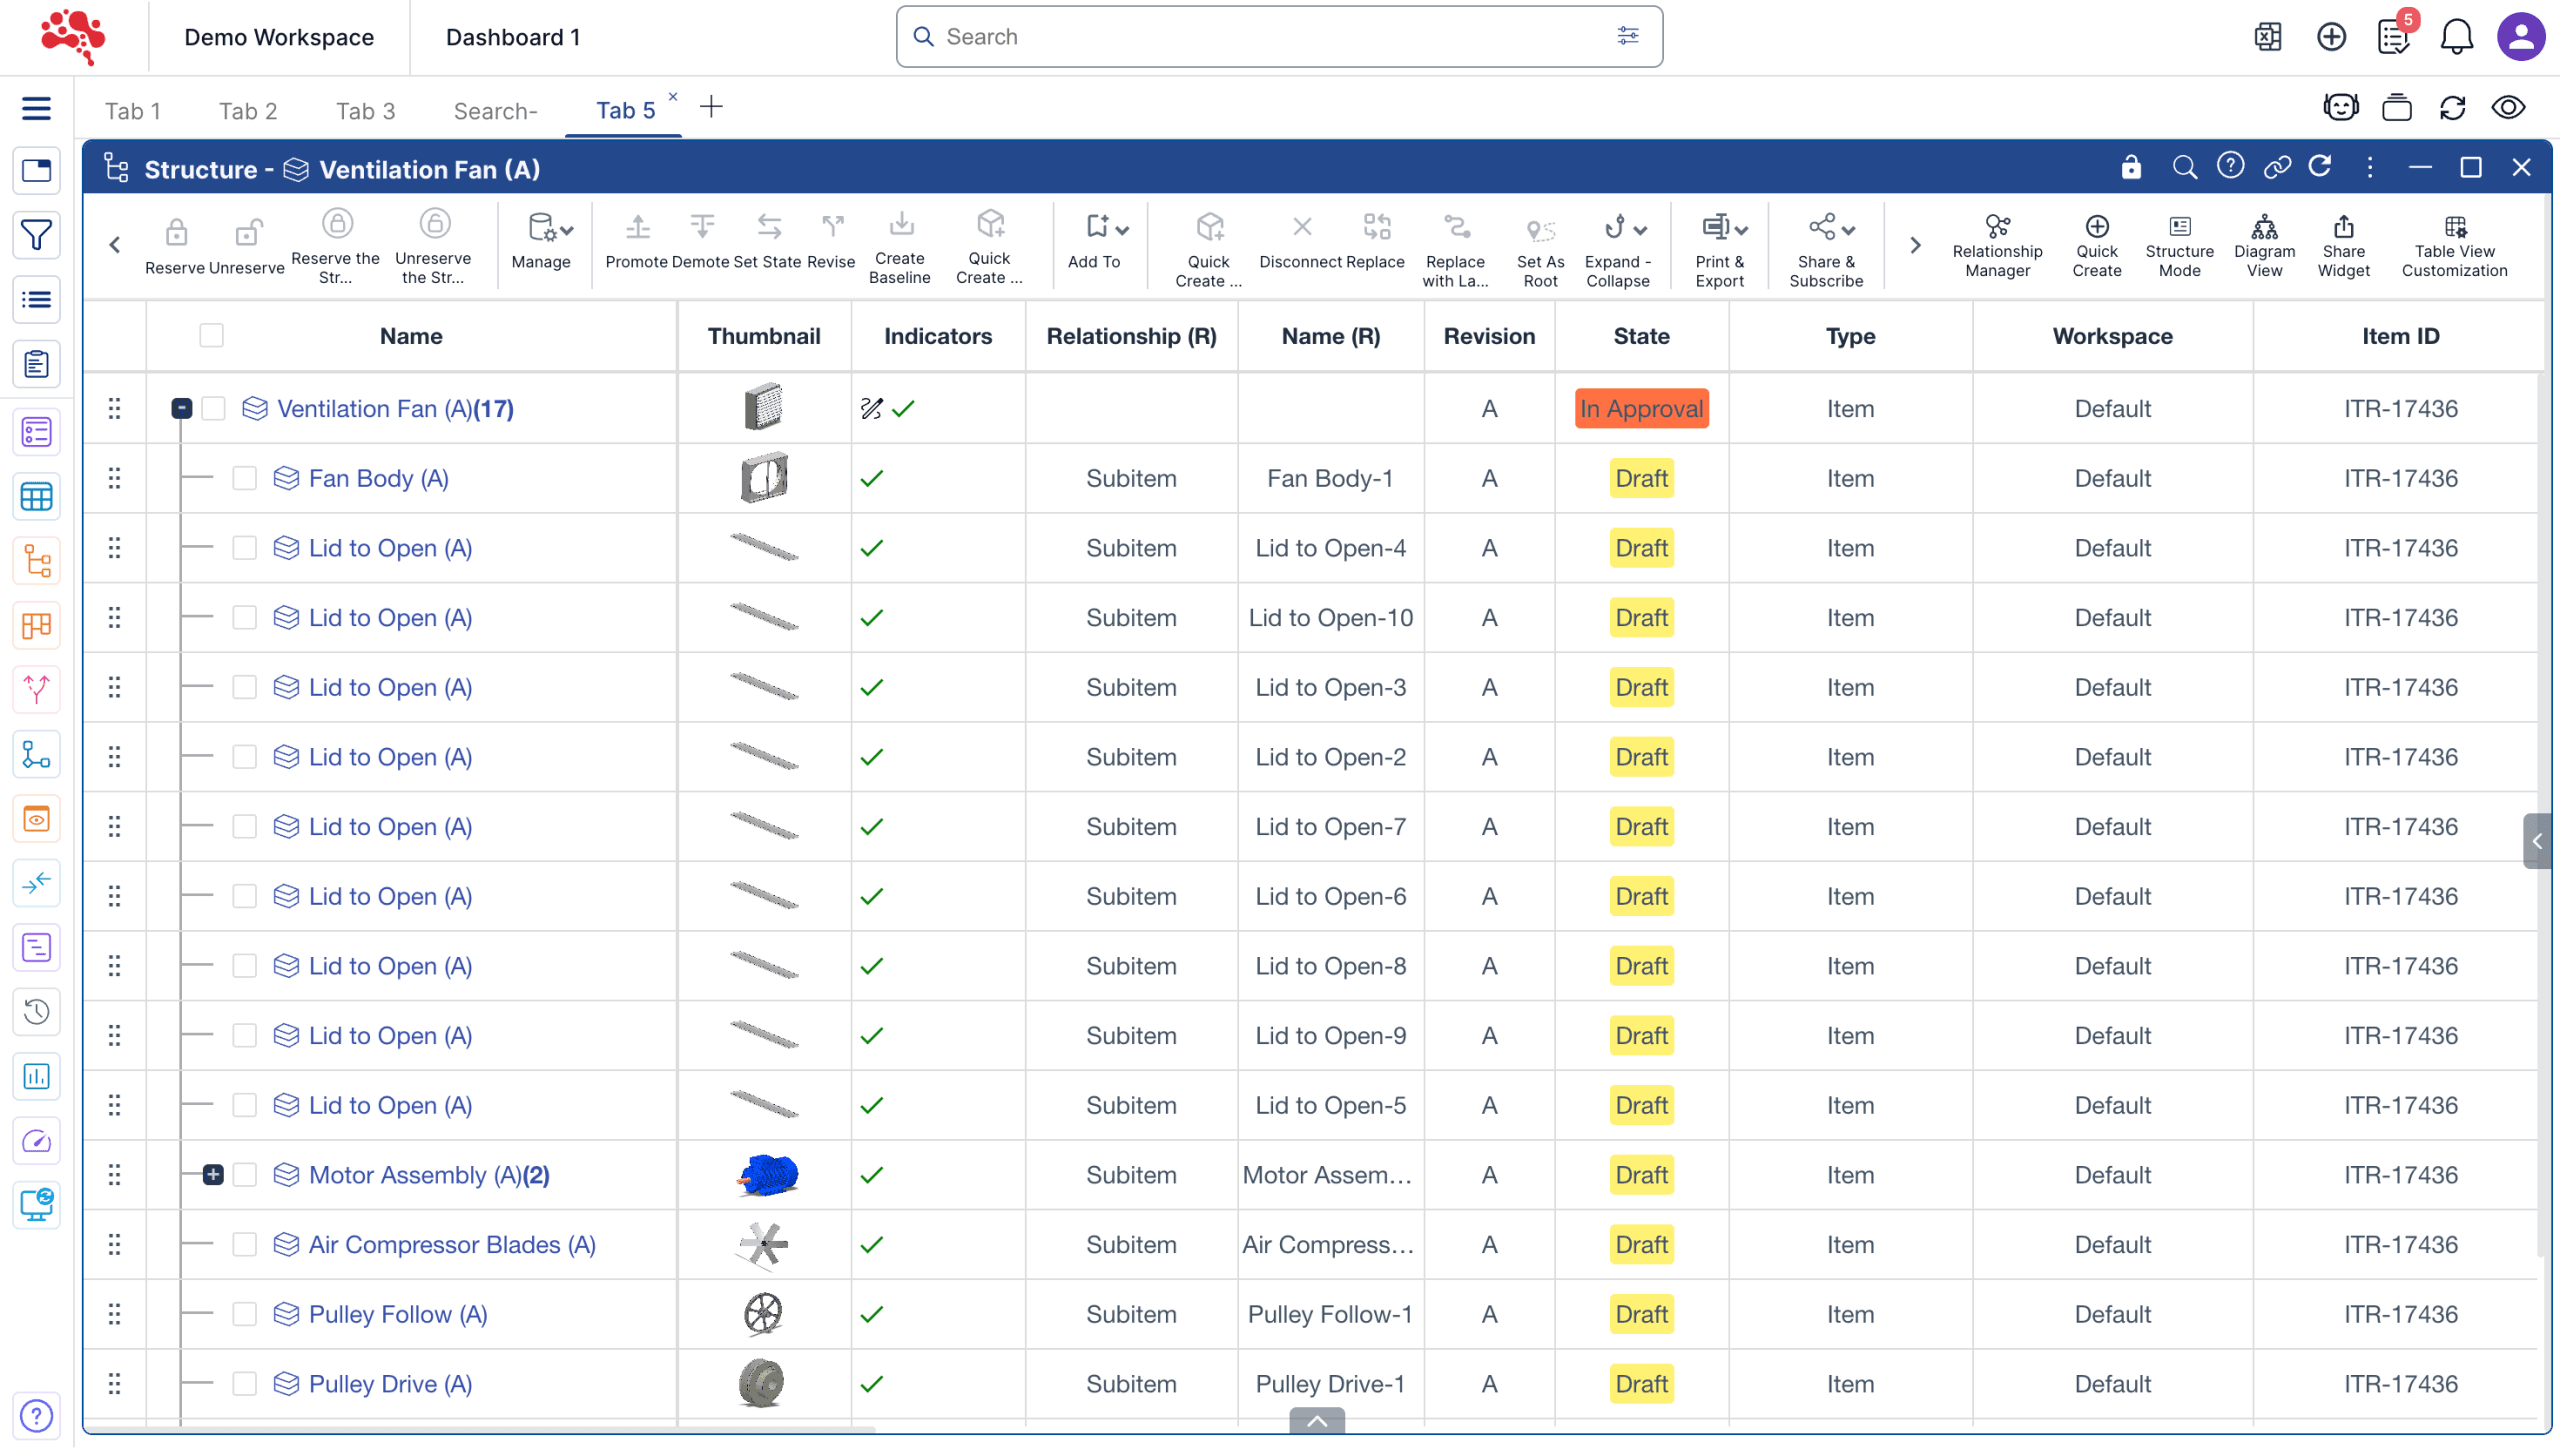Open notifications bell icon
This screenshot has height=1449, width=2560.
click(2456, 37)
